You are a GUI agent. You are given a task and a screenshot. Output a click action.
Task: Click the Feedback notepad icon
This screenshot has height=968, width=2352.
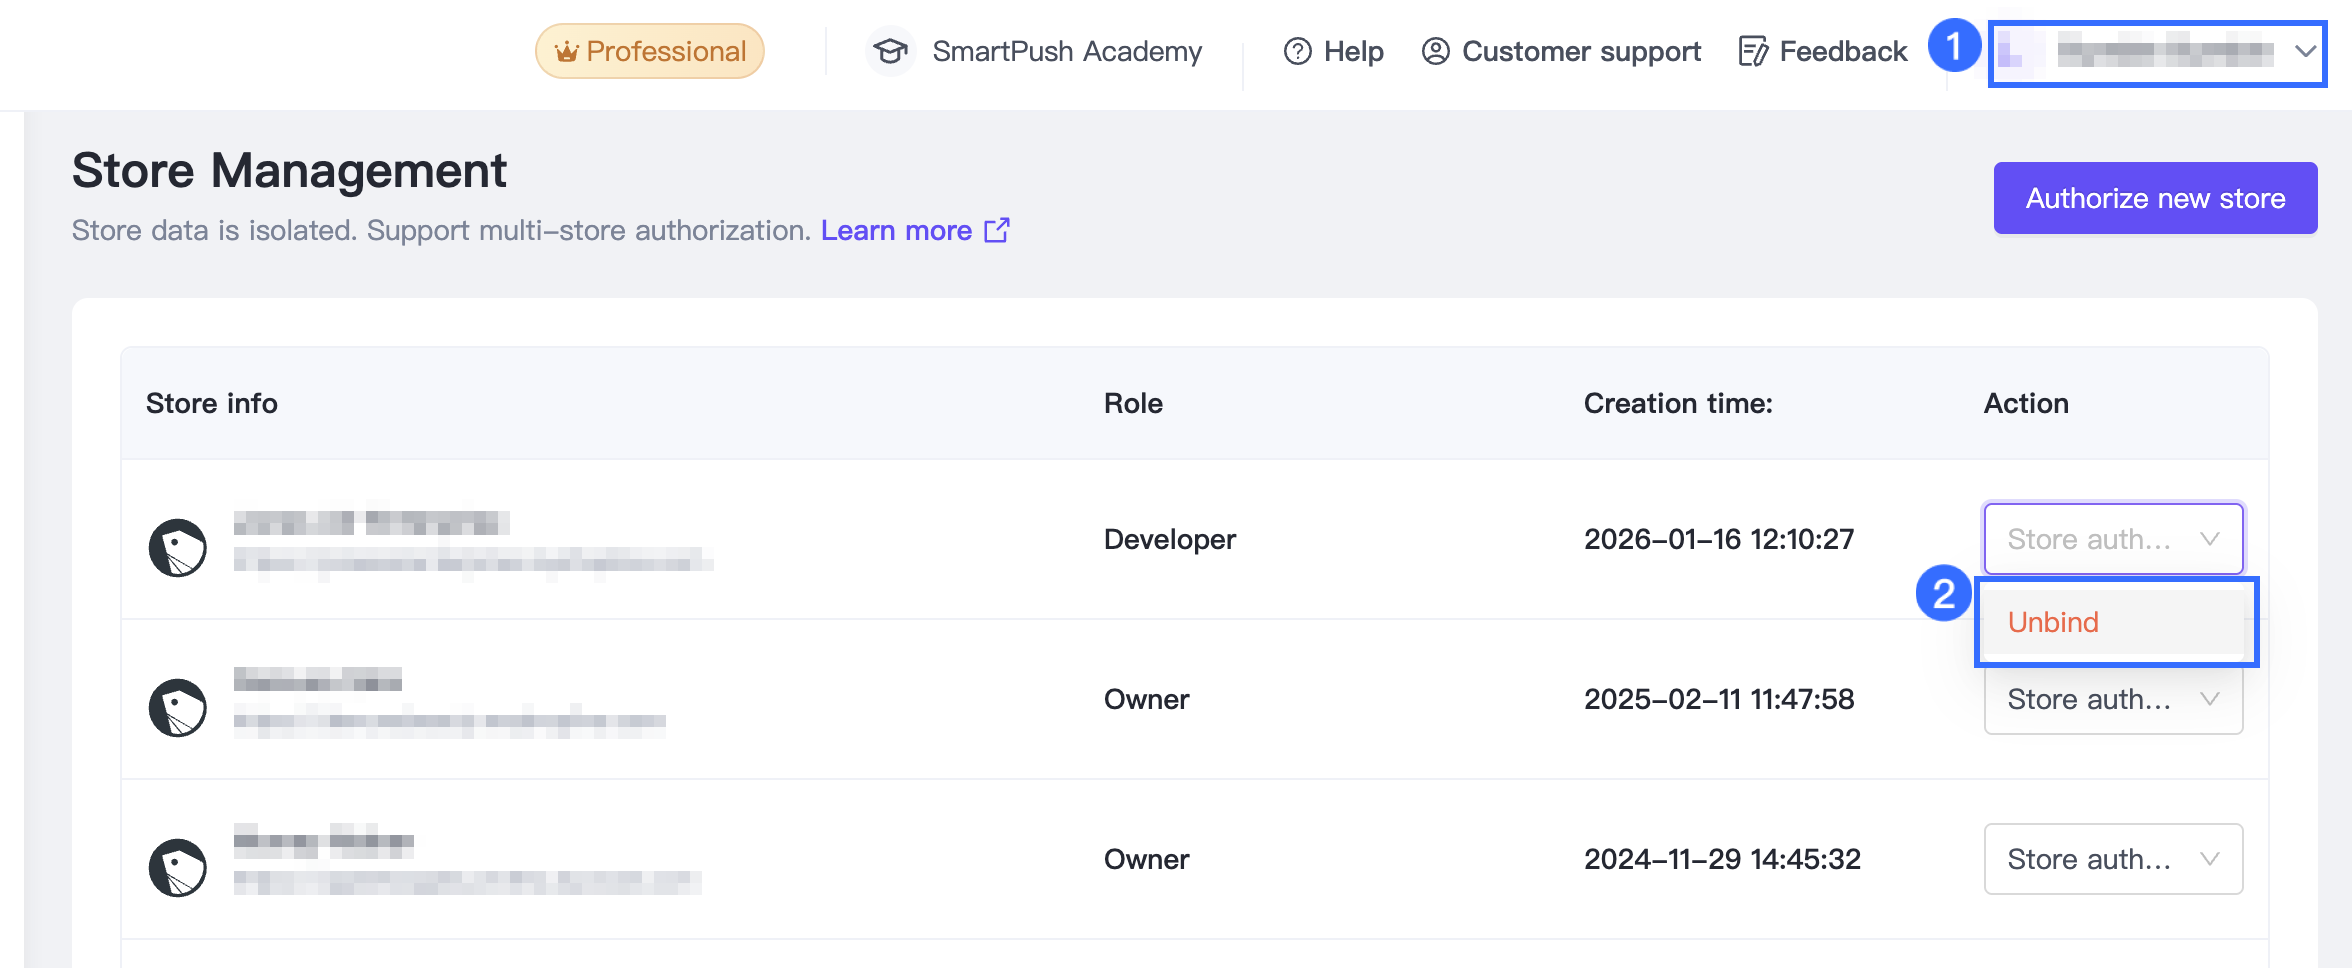pos(1752,51)
